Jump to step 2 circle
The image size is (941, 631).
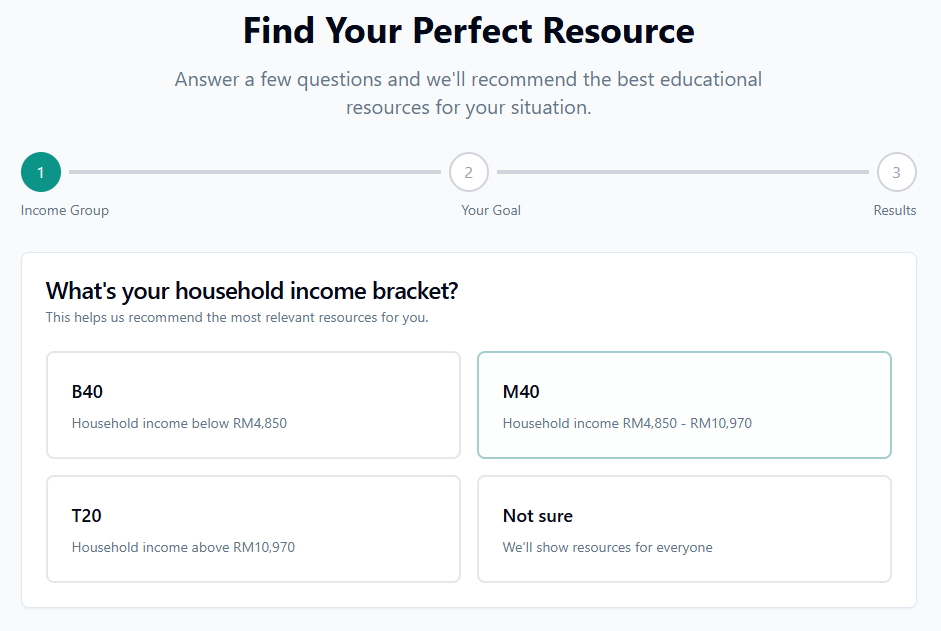pyautogui.click(x=469, y=172)
